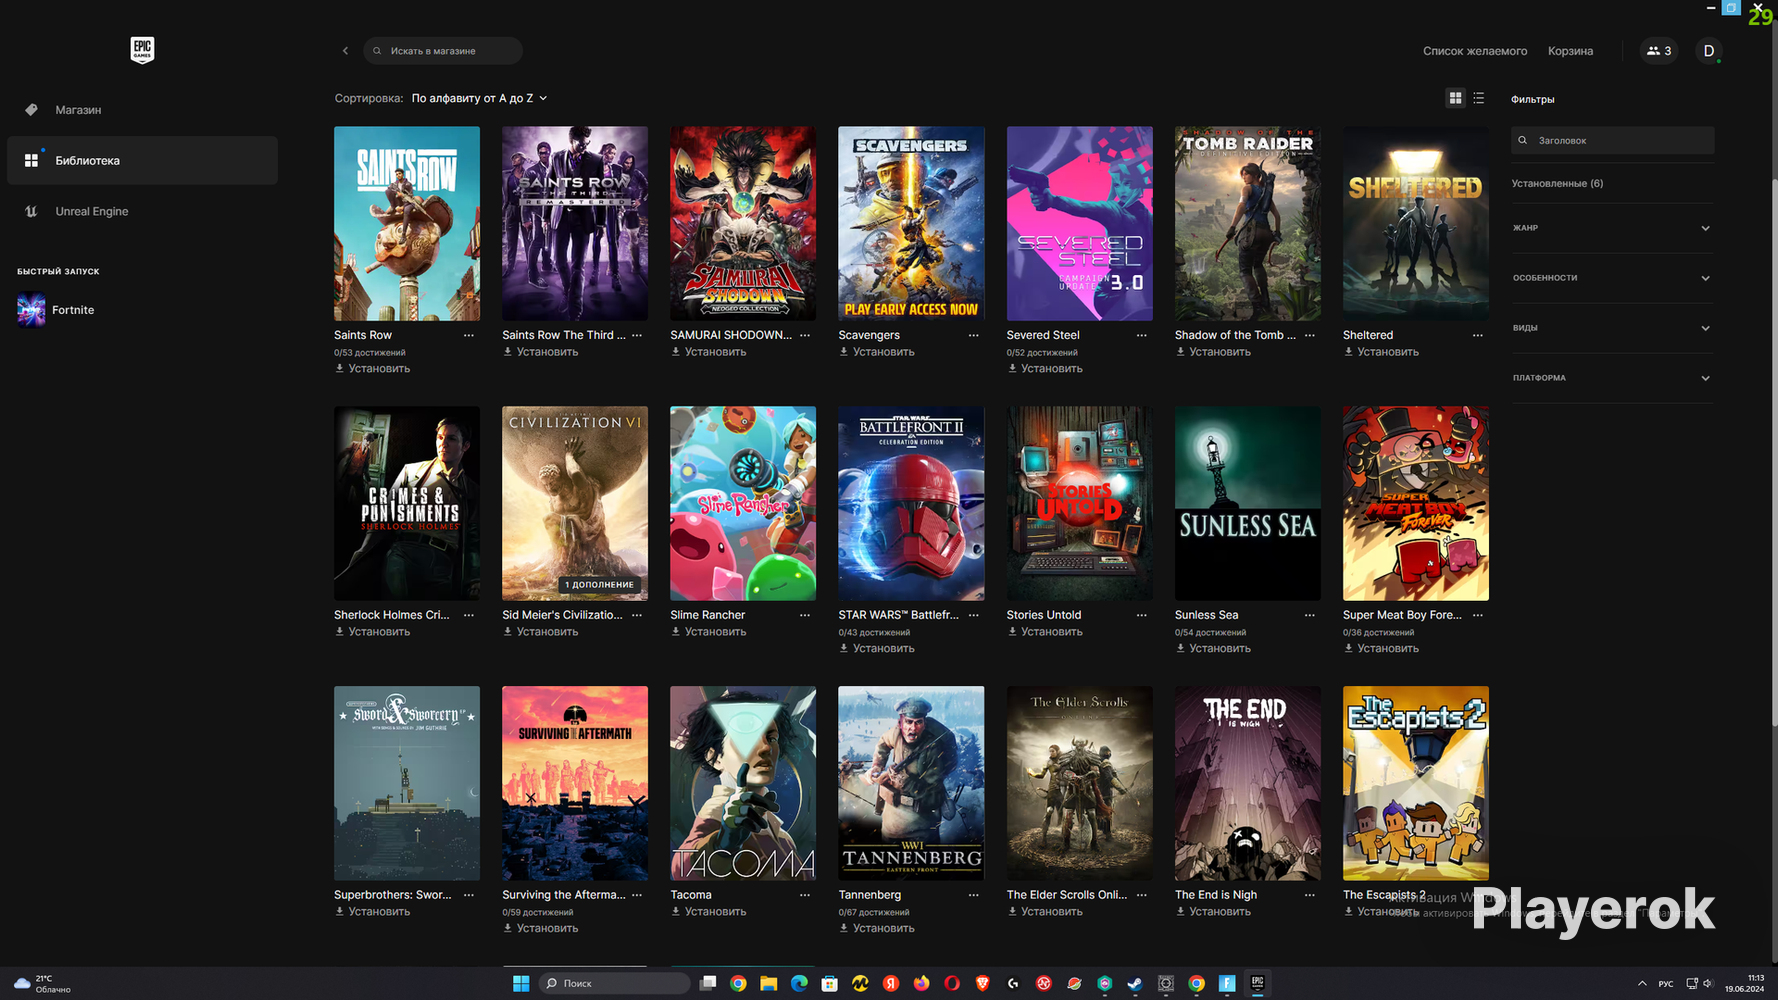Open Super Meat Boy Forever cover
The width and height of the screenshot is (1778, 1000).
pyautogui.click(x=1416, y=503)
